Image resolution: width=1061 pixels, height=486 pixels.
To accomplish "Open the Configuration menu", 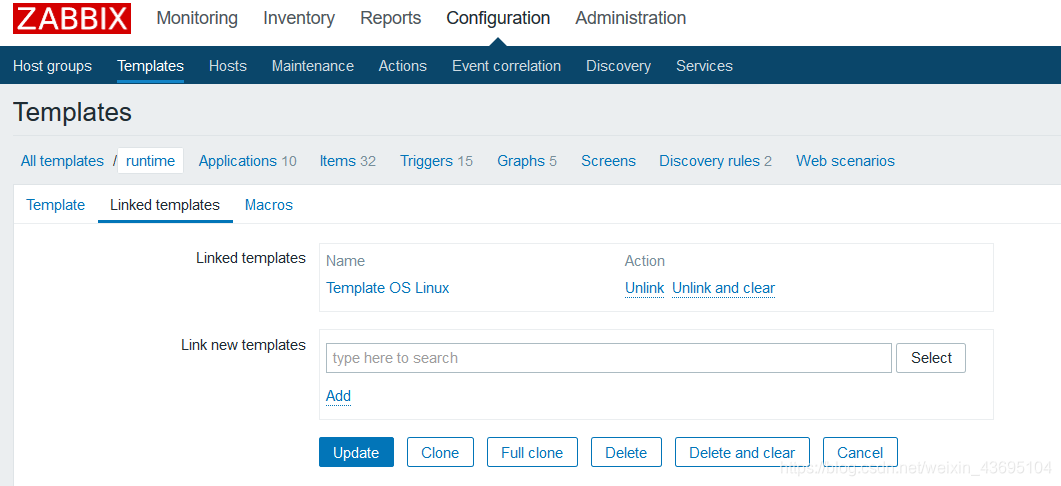I will click(x=498, y=18).
